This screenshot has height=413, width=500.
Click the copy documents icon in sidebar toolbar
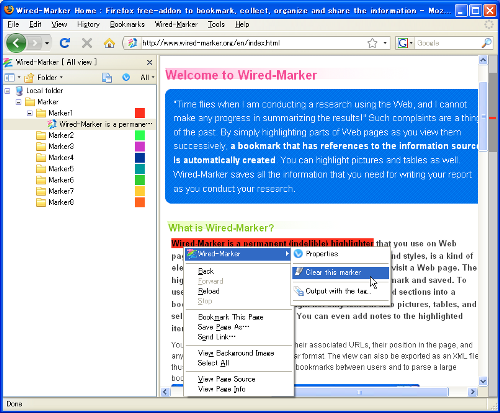pyautogui.click(x=107, y=77)
